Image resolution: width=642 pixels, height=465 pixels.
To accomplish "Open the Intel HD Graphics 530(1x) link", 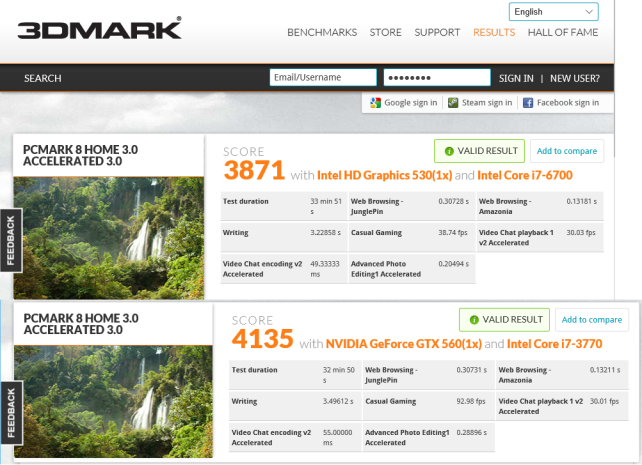I will click(384, 175).
